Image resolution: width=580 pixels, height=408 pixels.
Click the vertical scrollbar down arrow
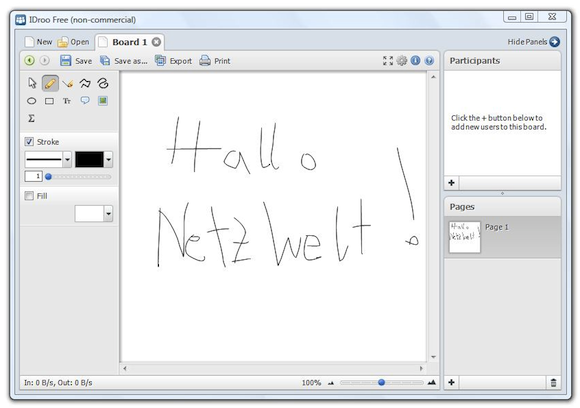433,357
